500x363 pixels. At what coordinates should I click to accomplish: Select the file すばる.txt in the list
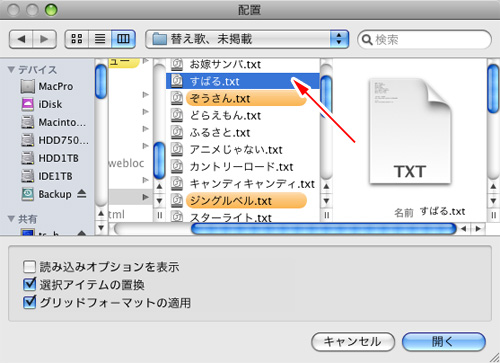pyautogui.click(x=243, y=81)
